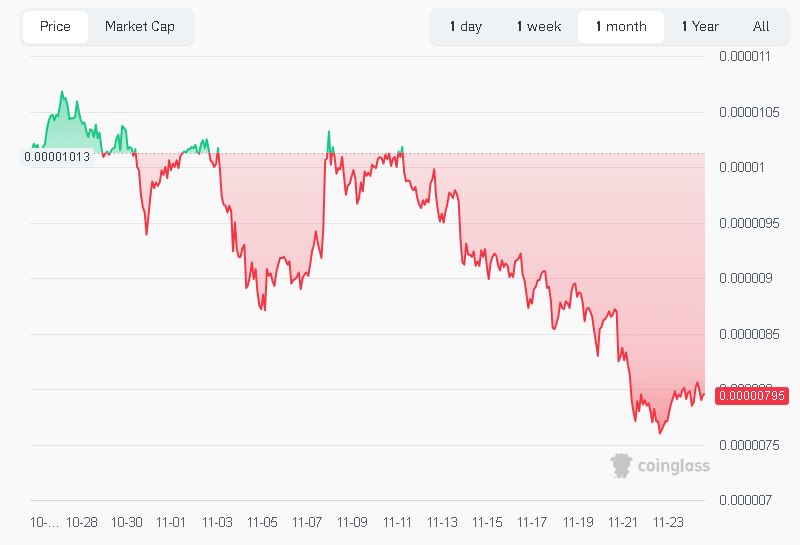800x545 pixels.
Task: Select the 1 day time range
Action: click(465, 27)
